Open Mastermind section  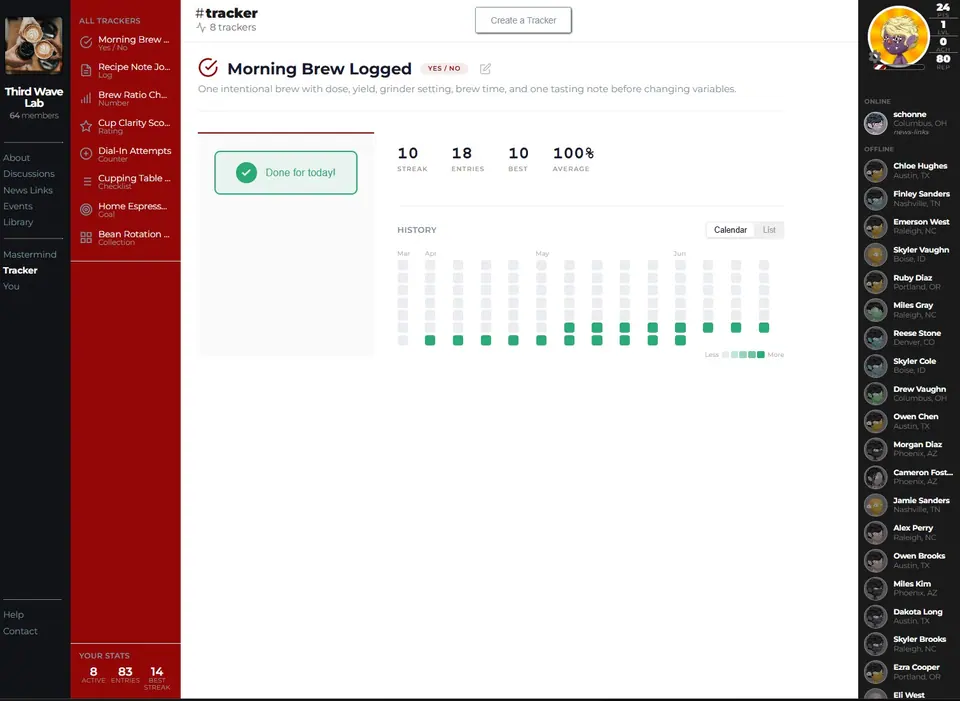click(29, 255)
